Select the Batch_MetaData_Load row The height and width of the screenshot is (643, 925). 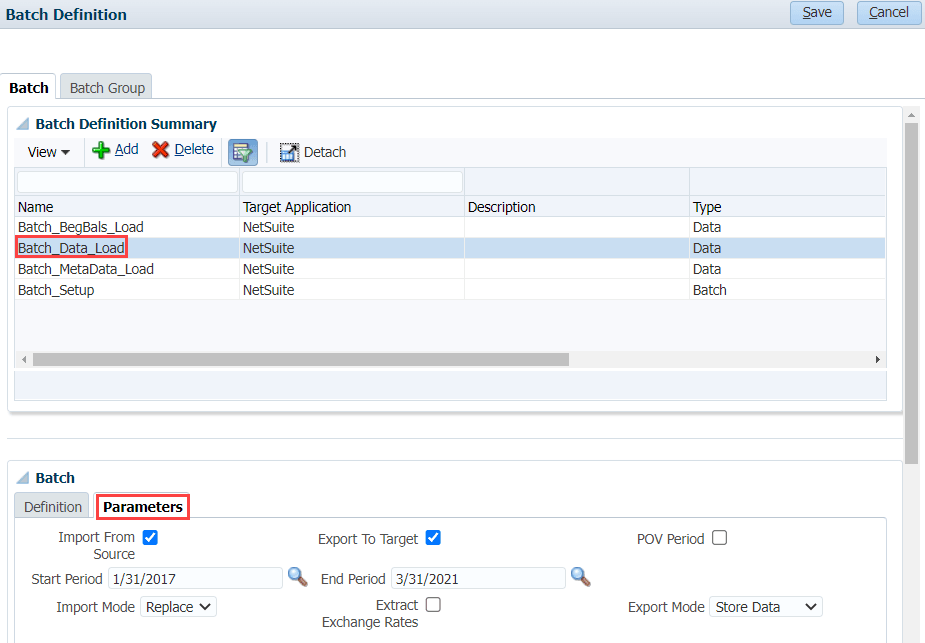(x=450, y=269)
